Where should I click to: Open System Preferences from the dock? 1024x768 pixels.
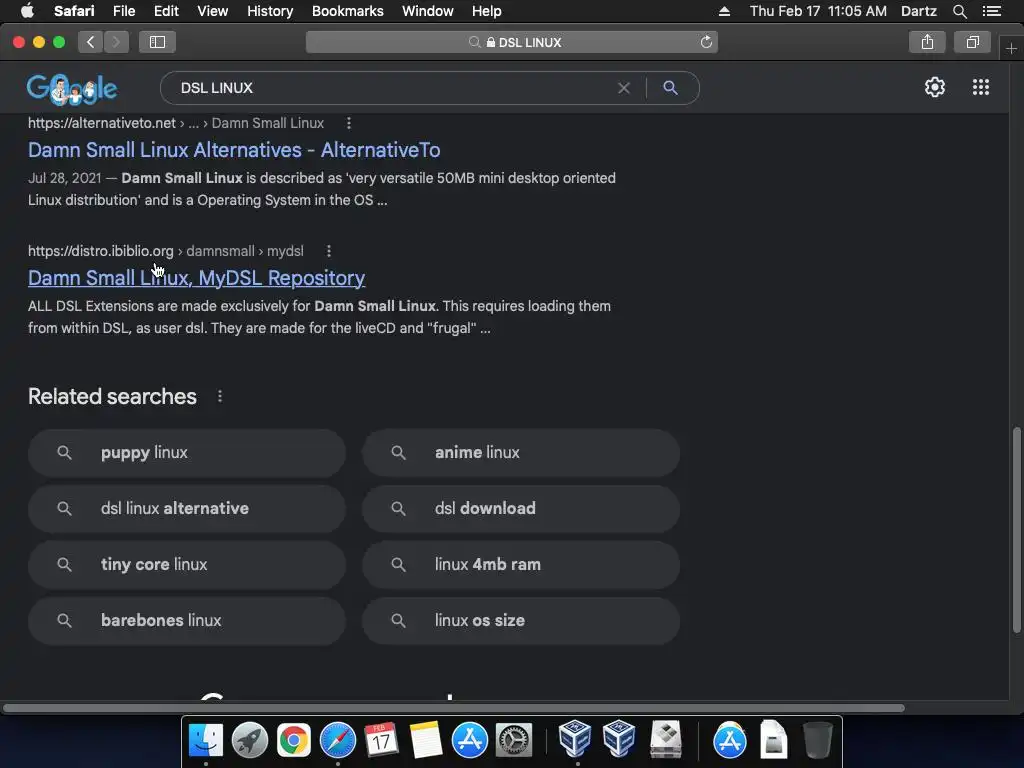point(514,741)
